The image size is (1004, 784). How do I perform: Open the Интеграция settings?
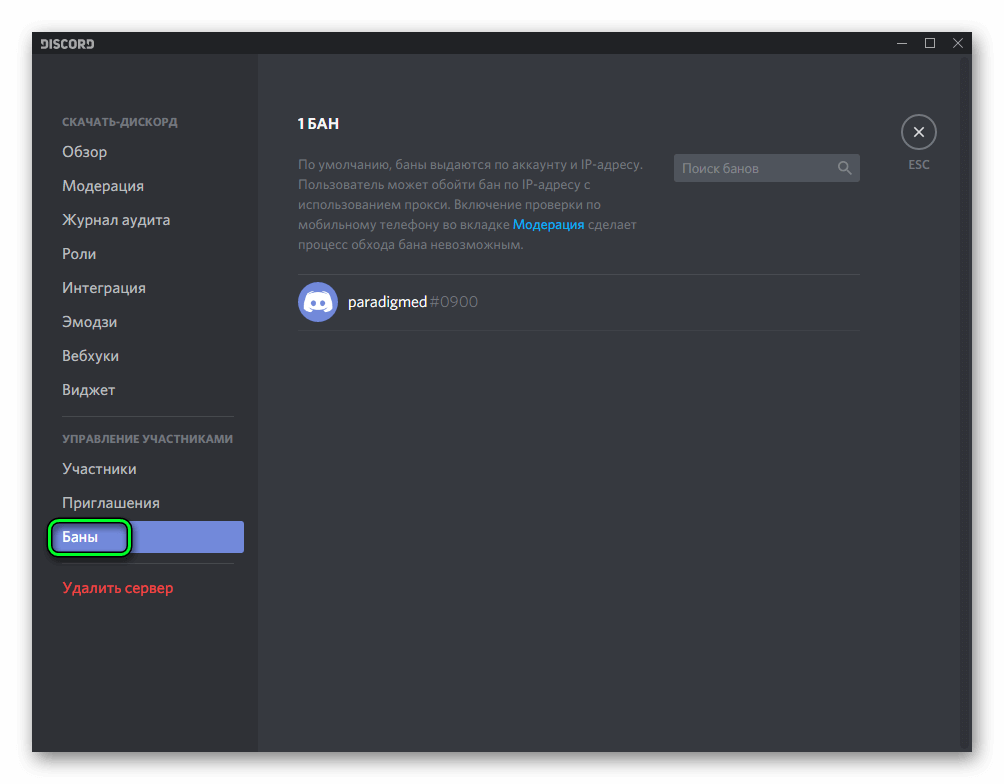point(104,288)
